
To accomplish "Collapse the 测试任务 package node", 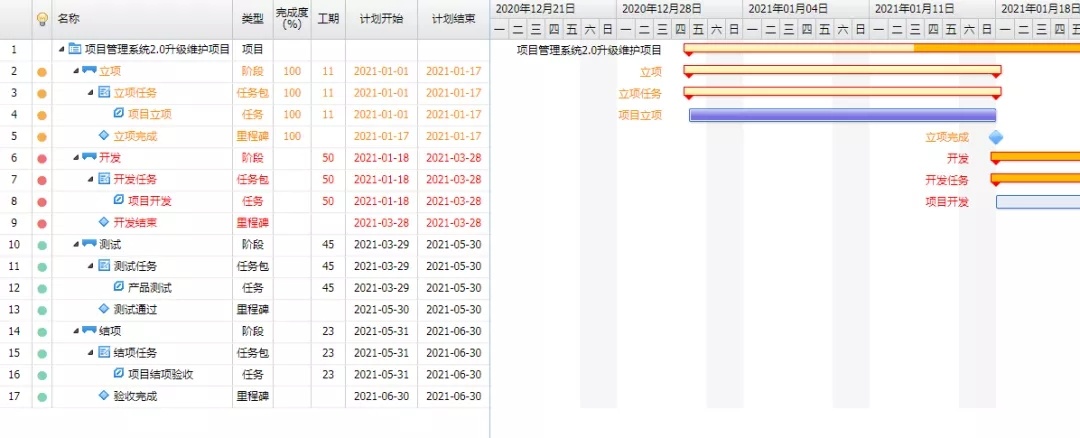I will 91,267.
